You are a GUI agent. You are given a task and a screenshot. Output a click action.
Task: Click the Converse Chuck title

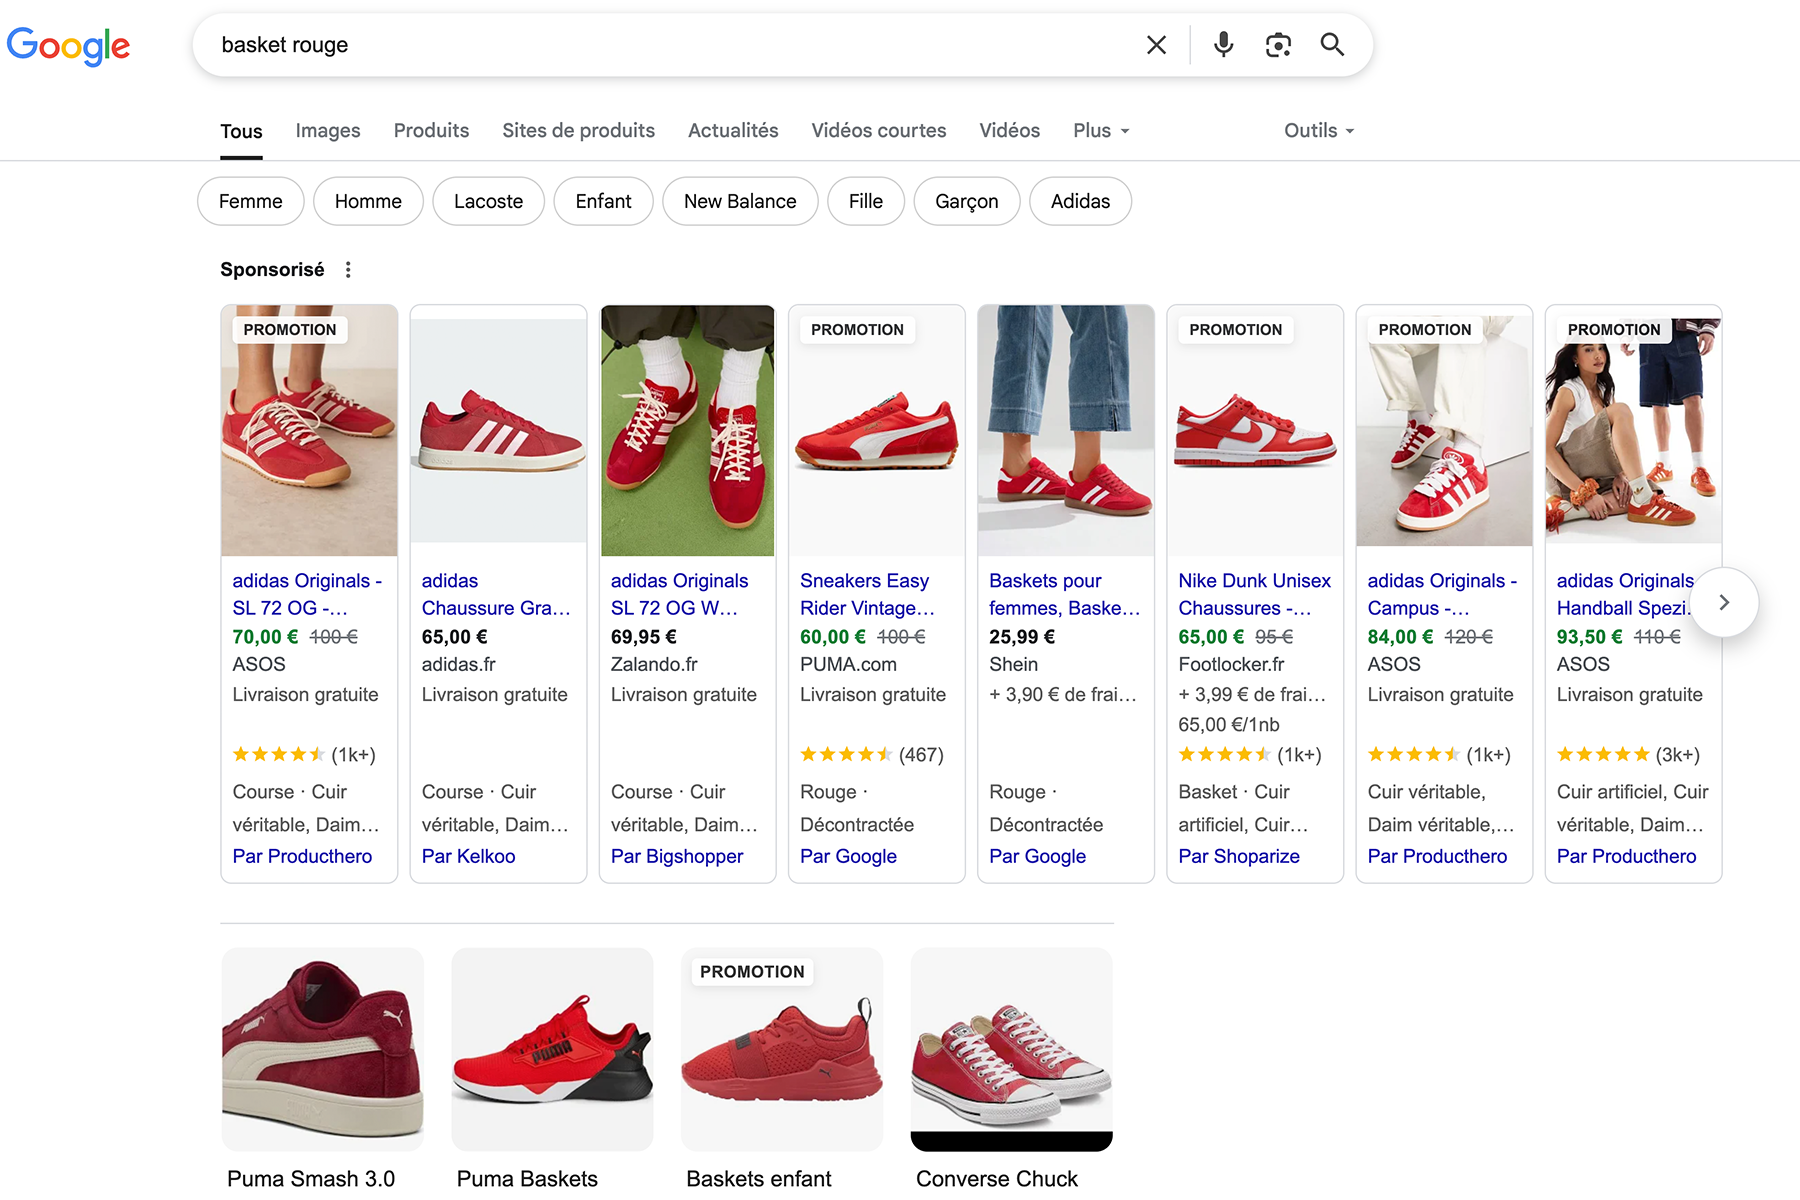tap(997, 1179)
